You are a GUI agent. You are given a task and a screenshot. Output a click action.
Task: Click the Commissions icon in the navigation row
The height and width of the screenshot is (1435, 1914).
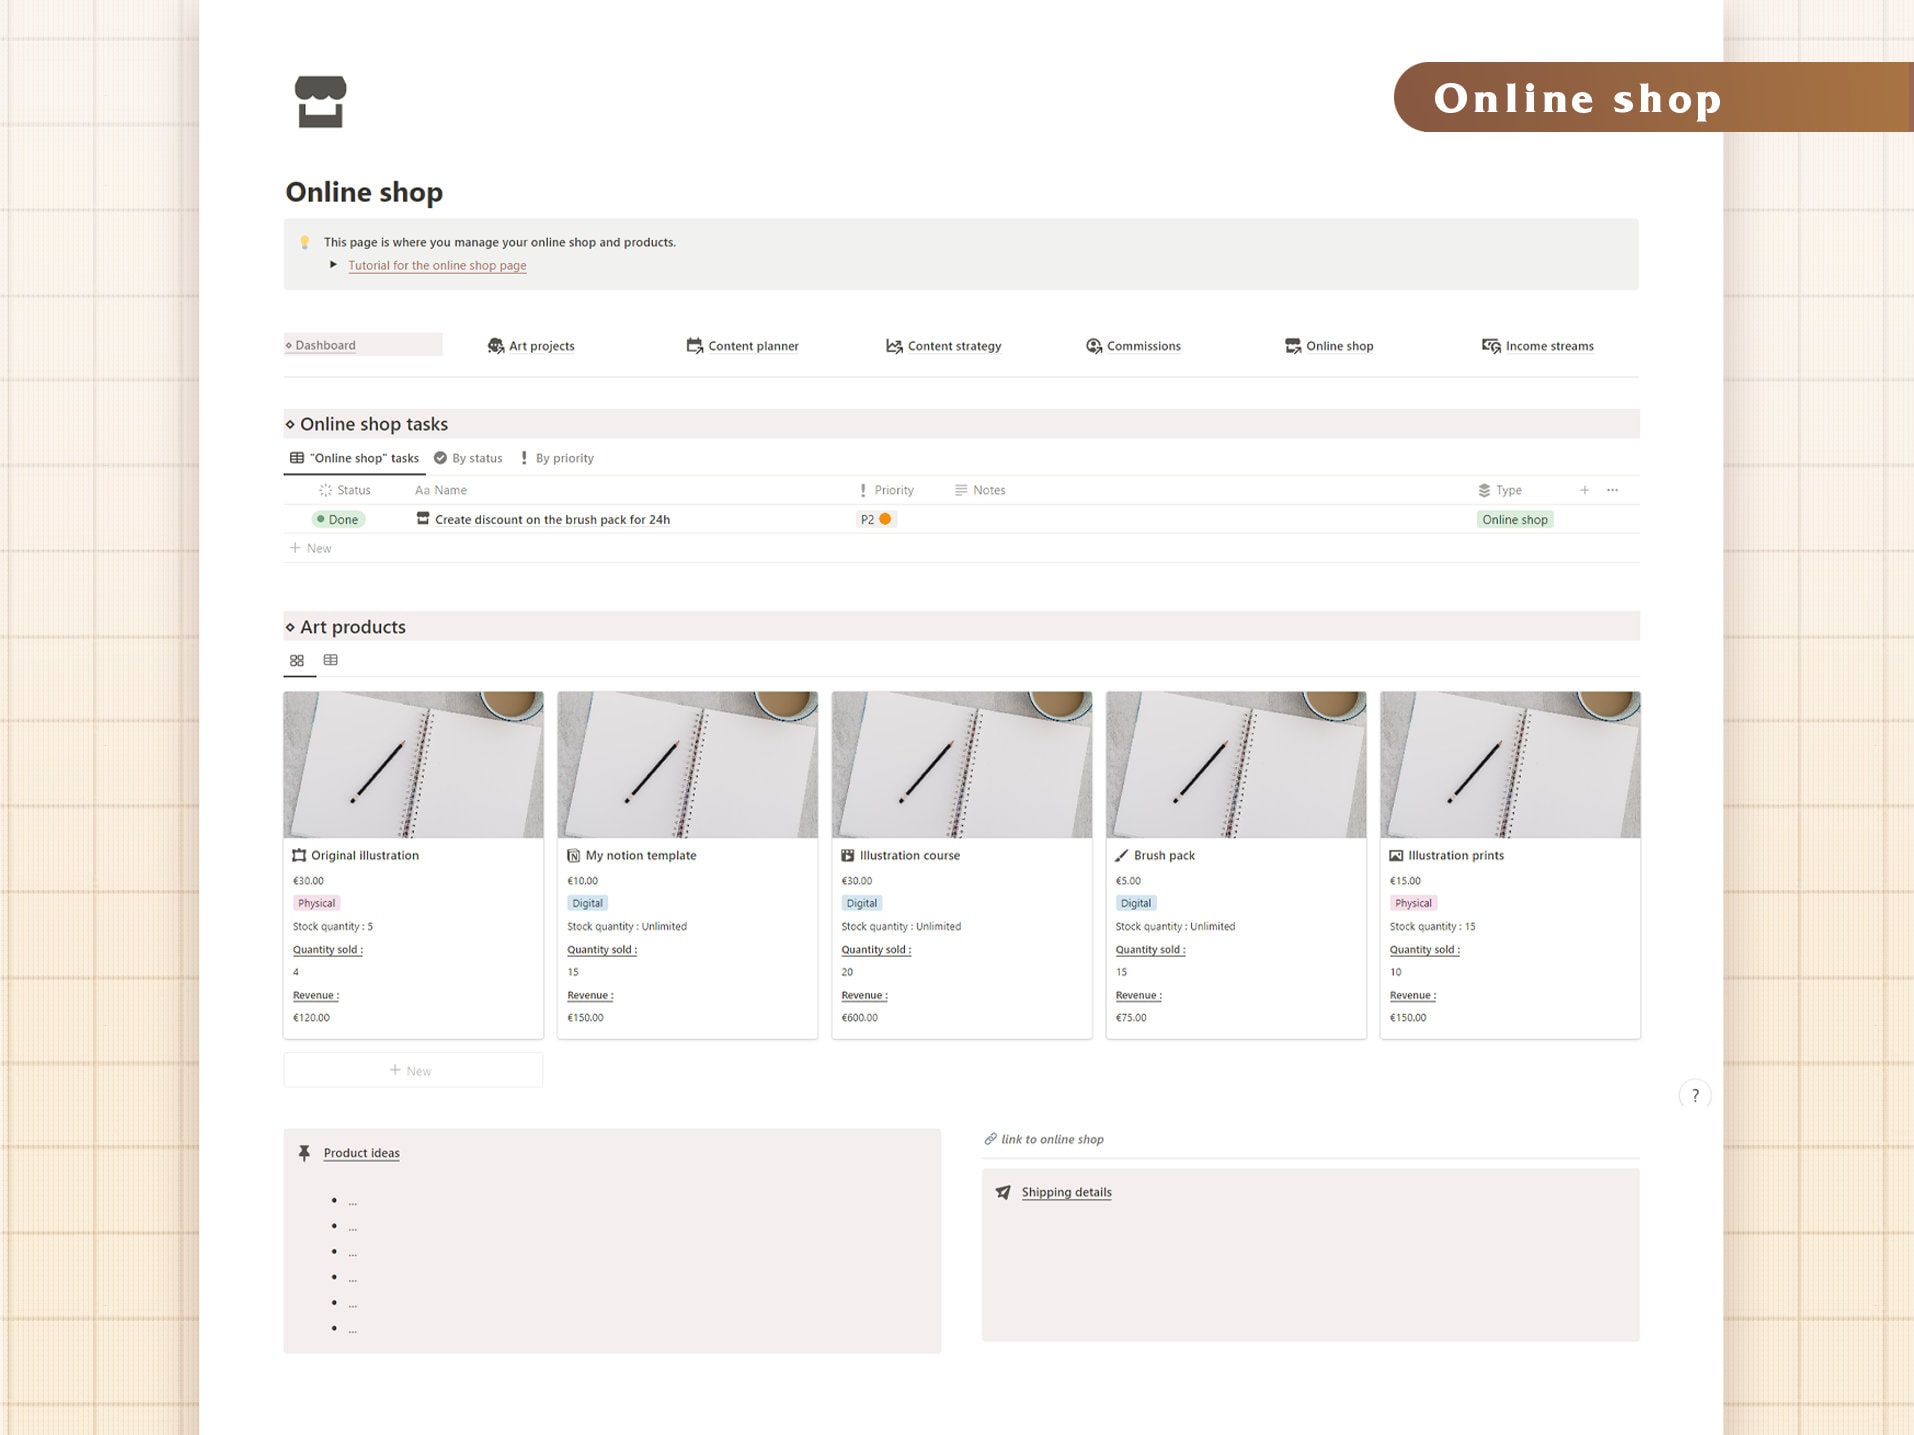(1093, 346)
